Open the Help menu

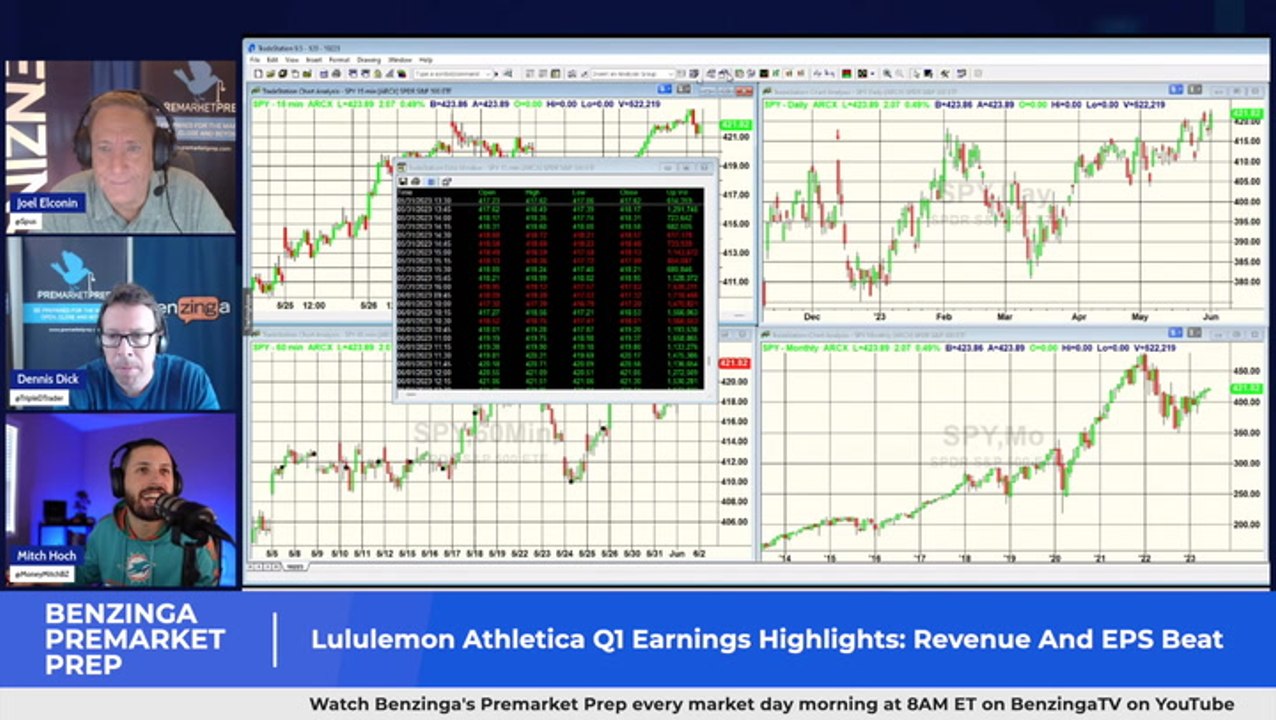click(426, 59)
